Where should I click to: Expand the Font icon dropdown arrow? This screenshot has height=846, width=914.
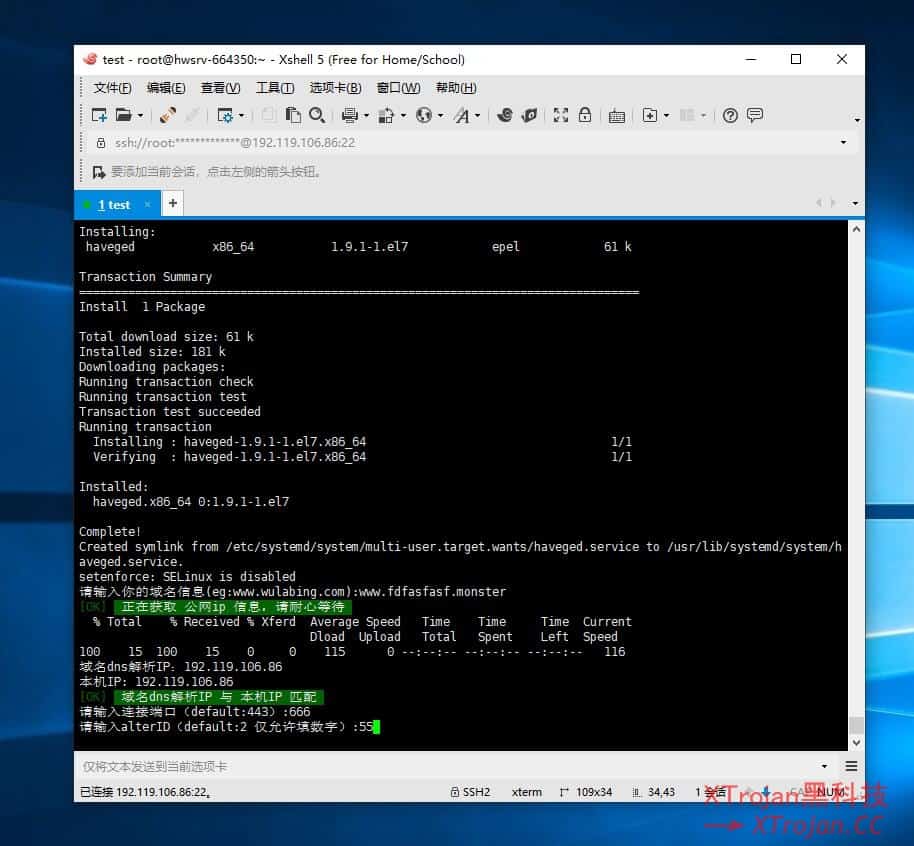[x=478, y=116]
